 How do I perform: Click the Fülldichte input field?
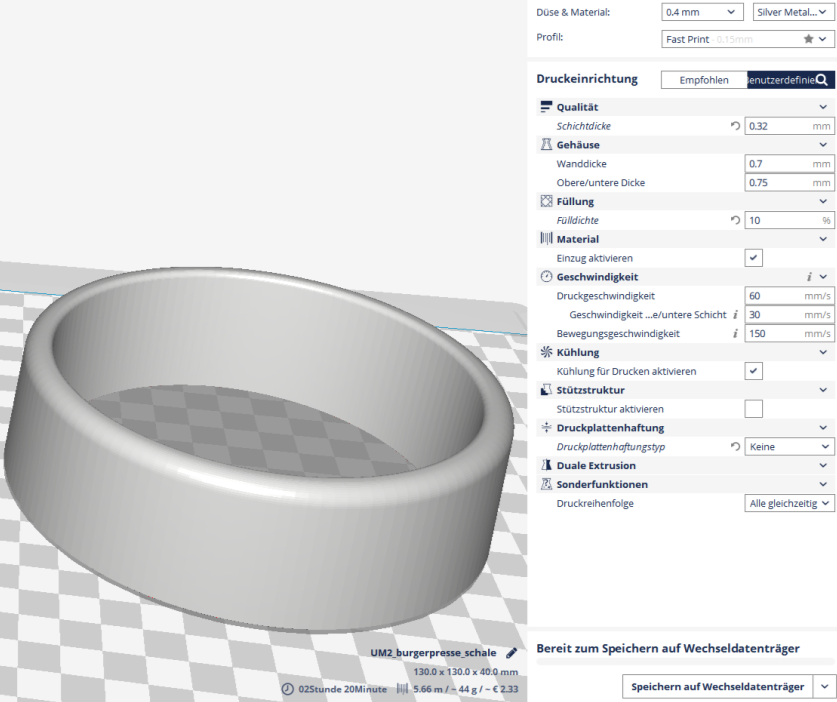coord(789,220)
